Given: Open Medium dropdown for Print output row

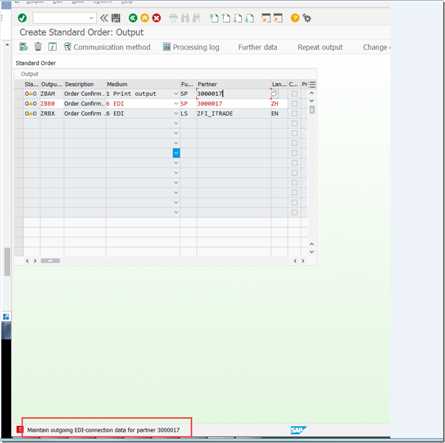Looking at the screenshot, I should [x=176, y=94].
